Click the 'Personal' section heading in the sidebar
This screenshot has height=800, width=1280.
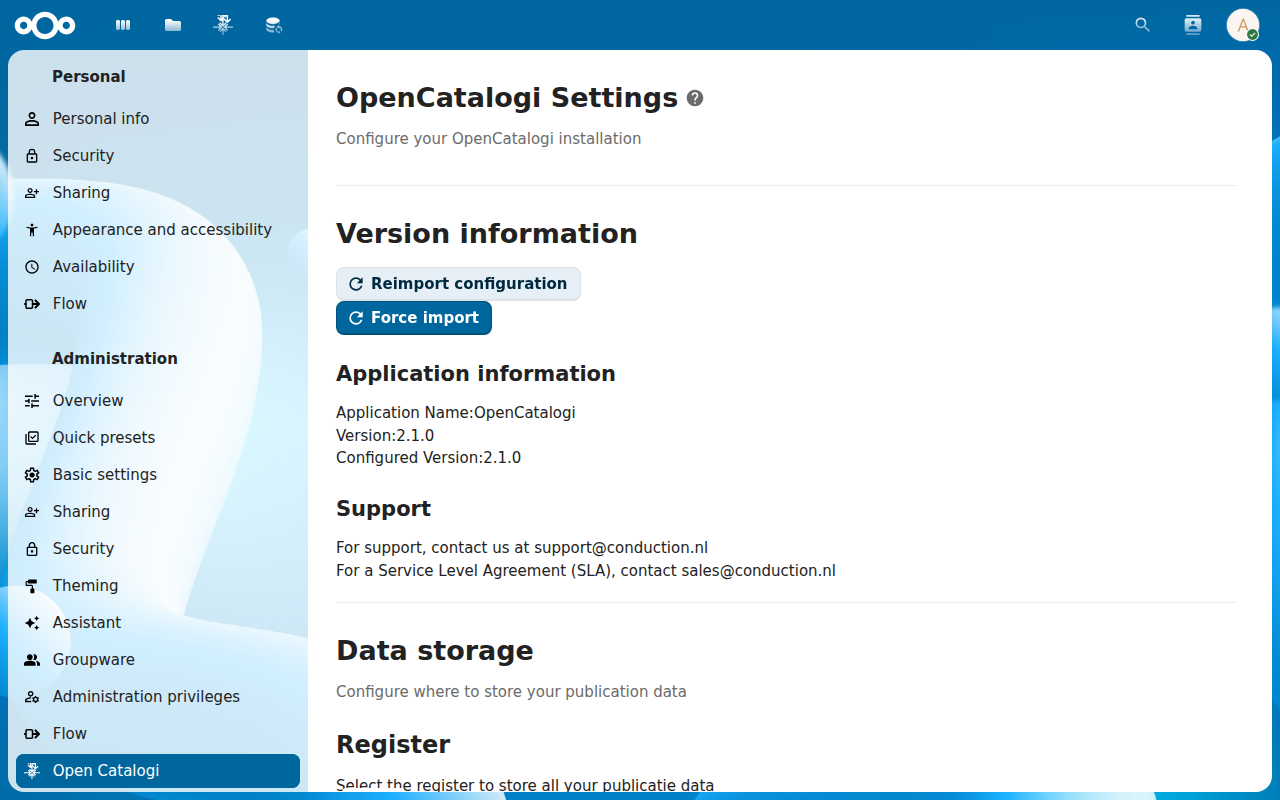click(x=89, y=77)
